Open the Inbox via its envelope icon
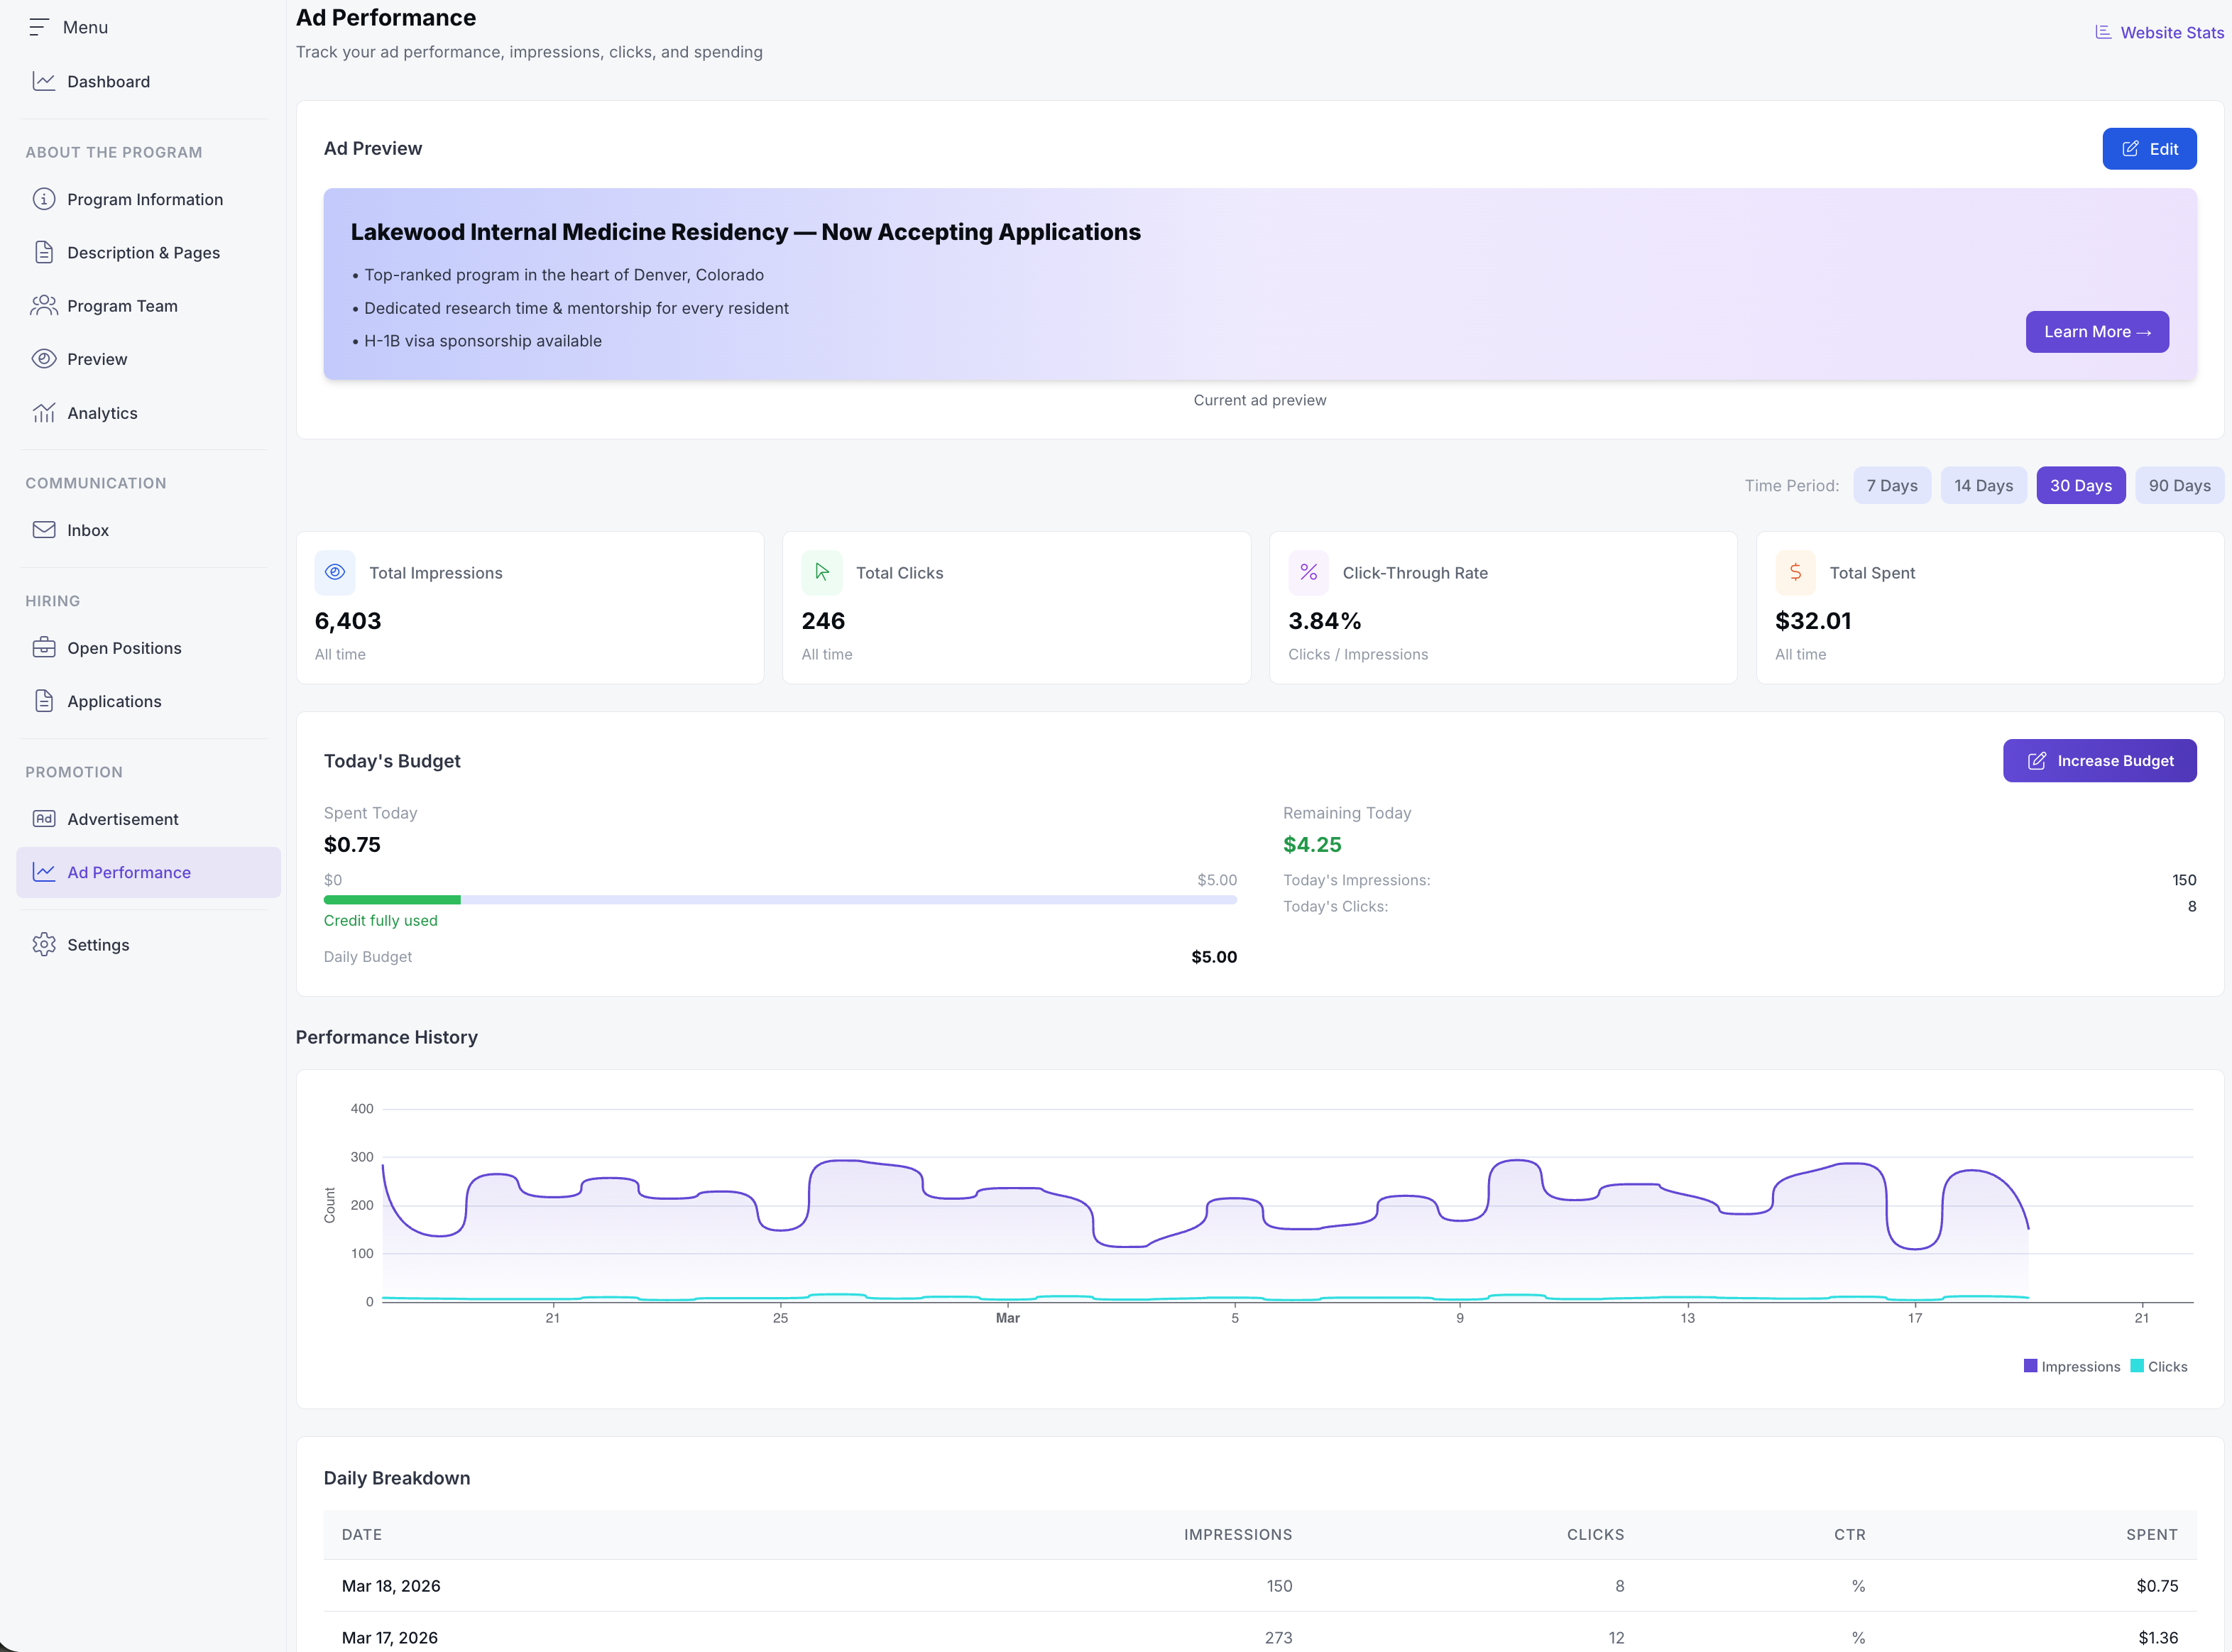This screenshot has width=2232, height=1652. tap(45, 530)
